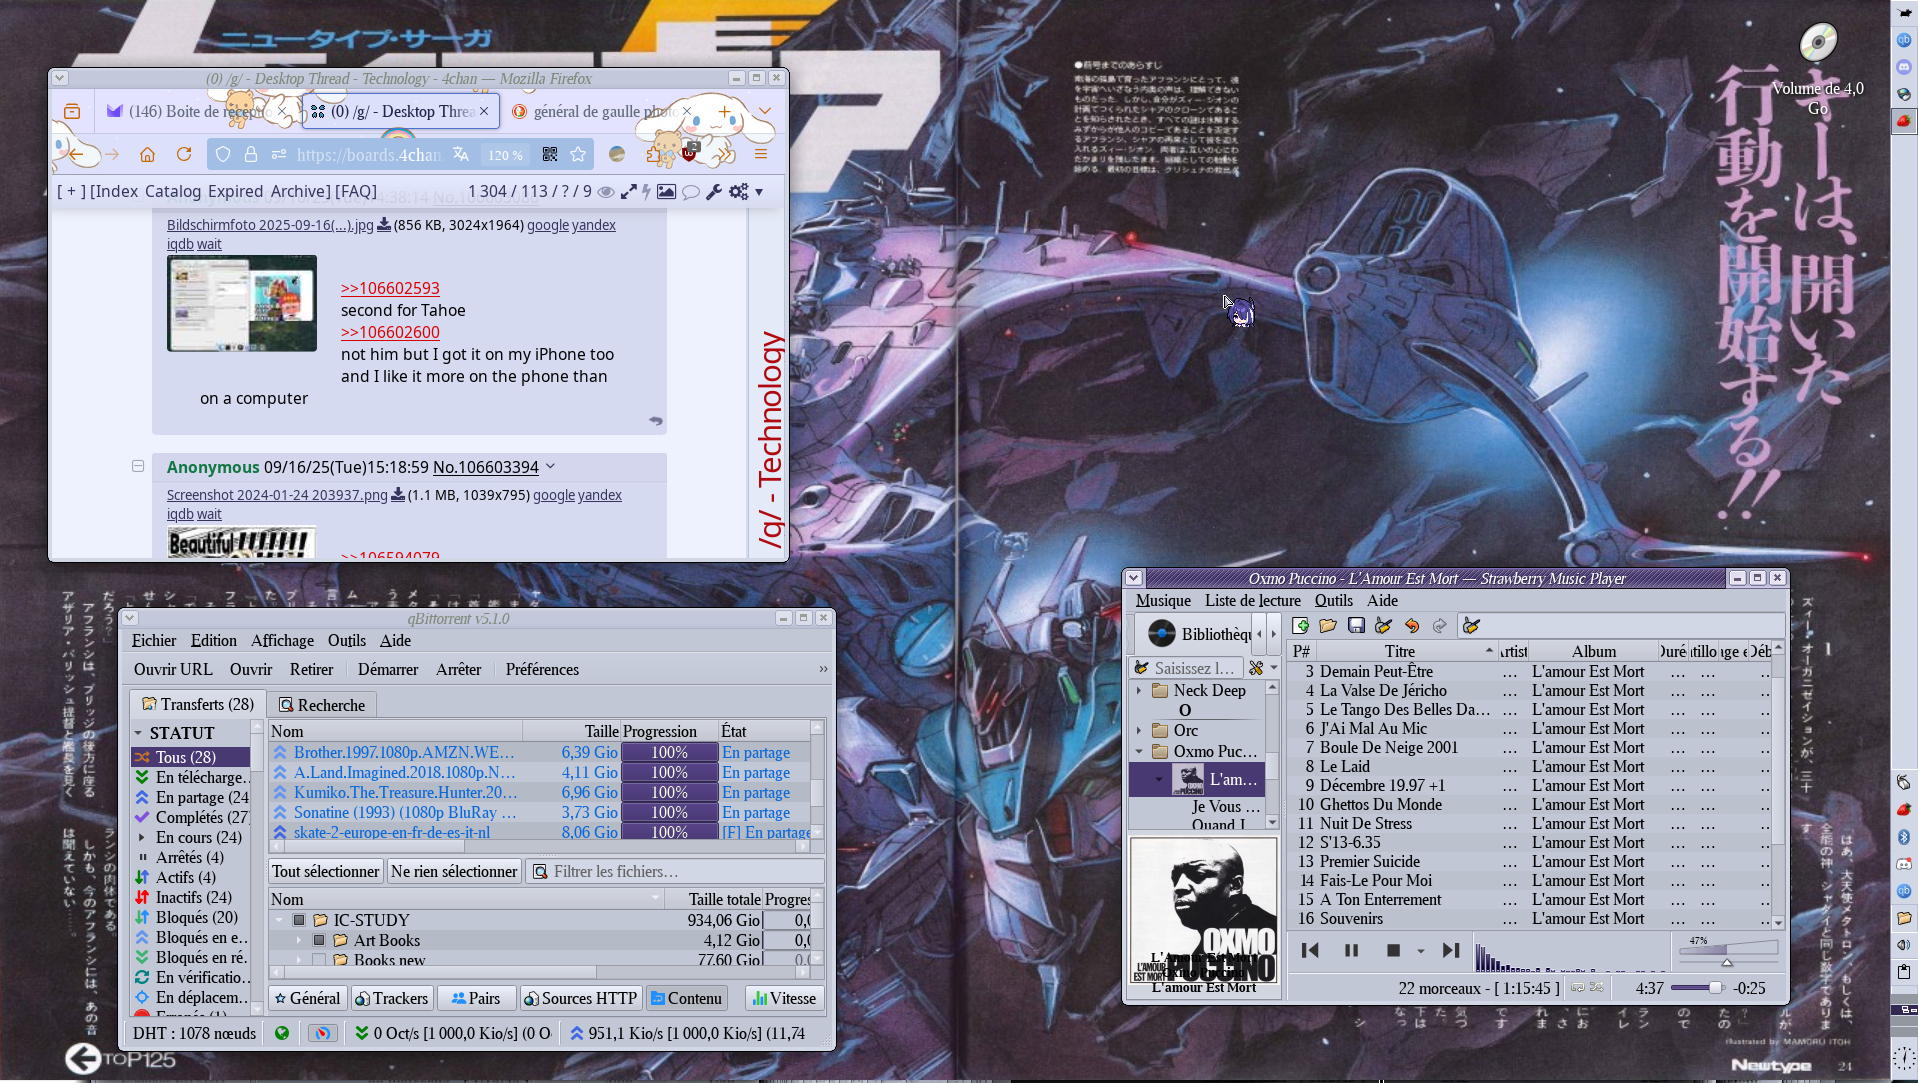This screenshot has height=1083, width=1918.
Task: Skip to next track in Strawberry
Action: (1450, 950)
